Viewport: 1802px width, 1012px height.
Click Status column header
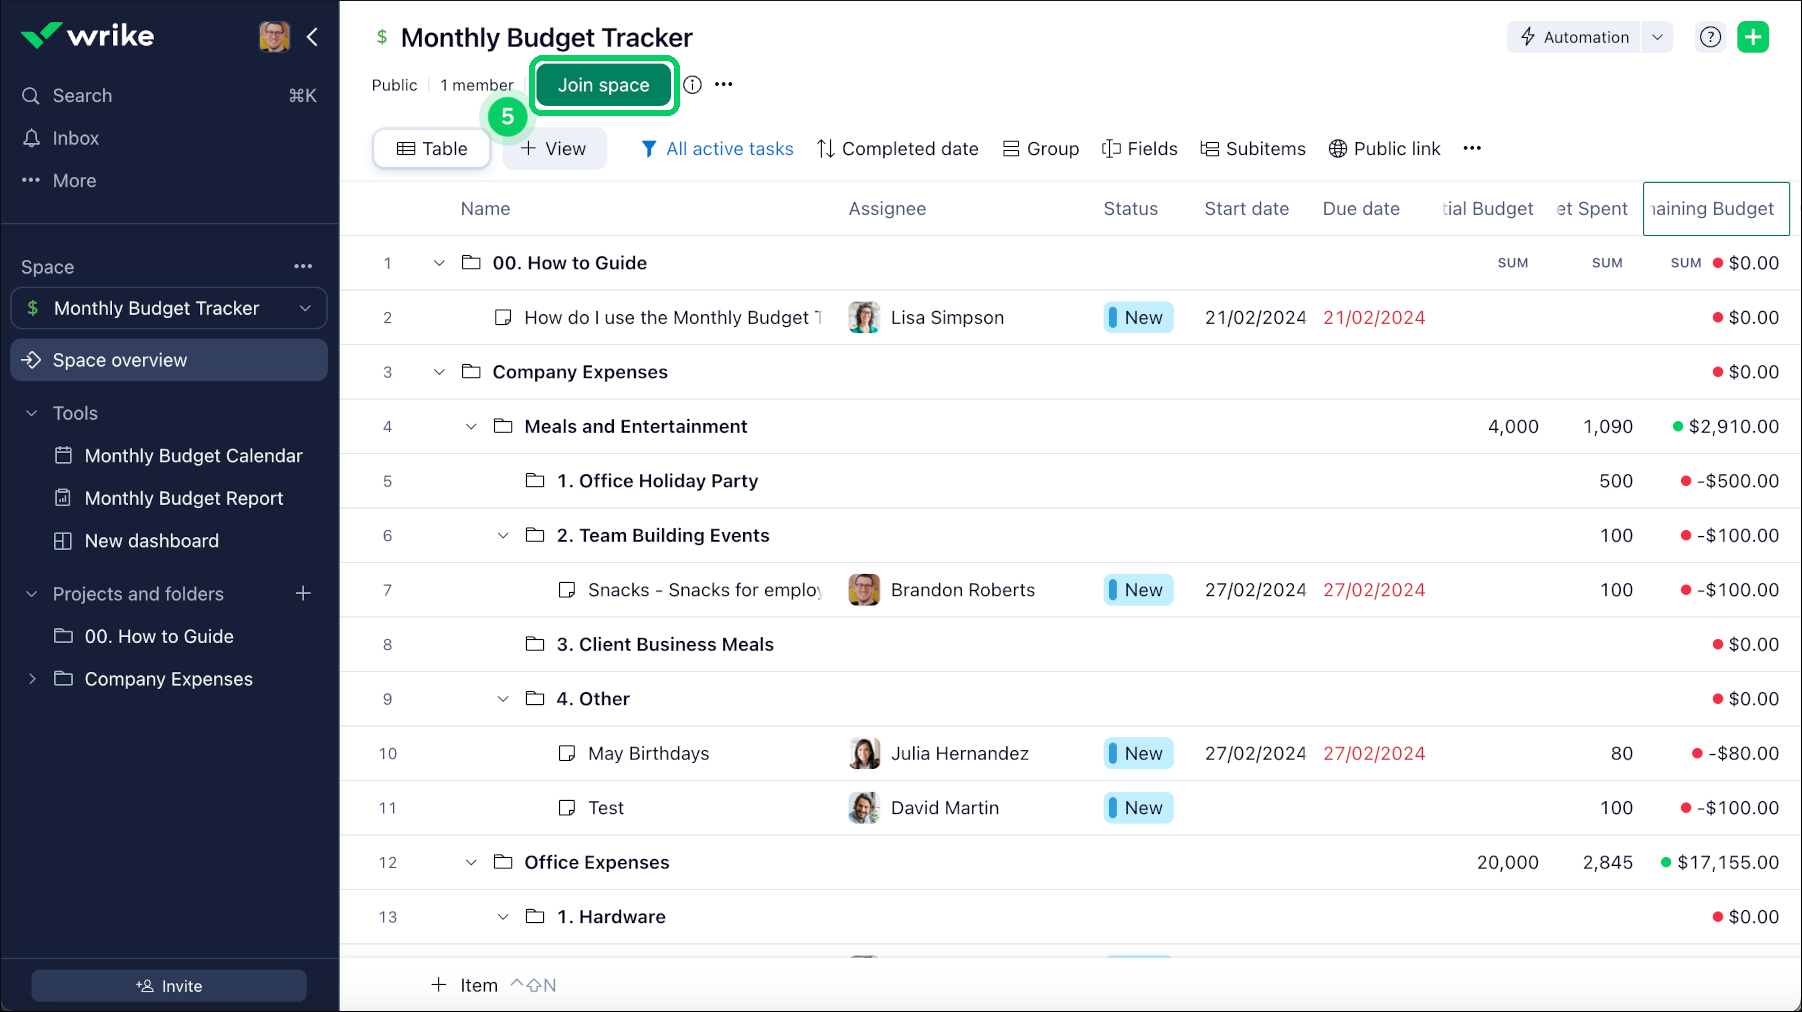[1131, 209]
